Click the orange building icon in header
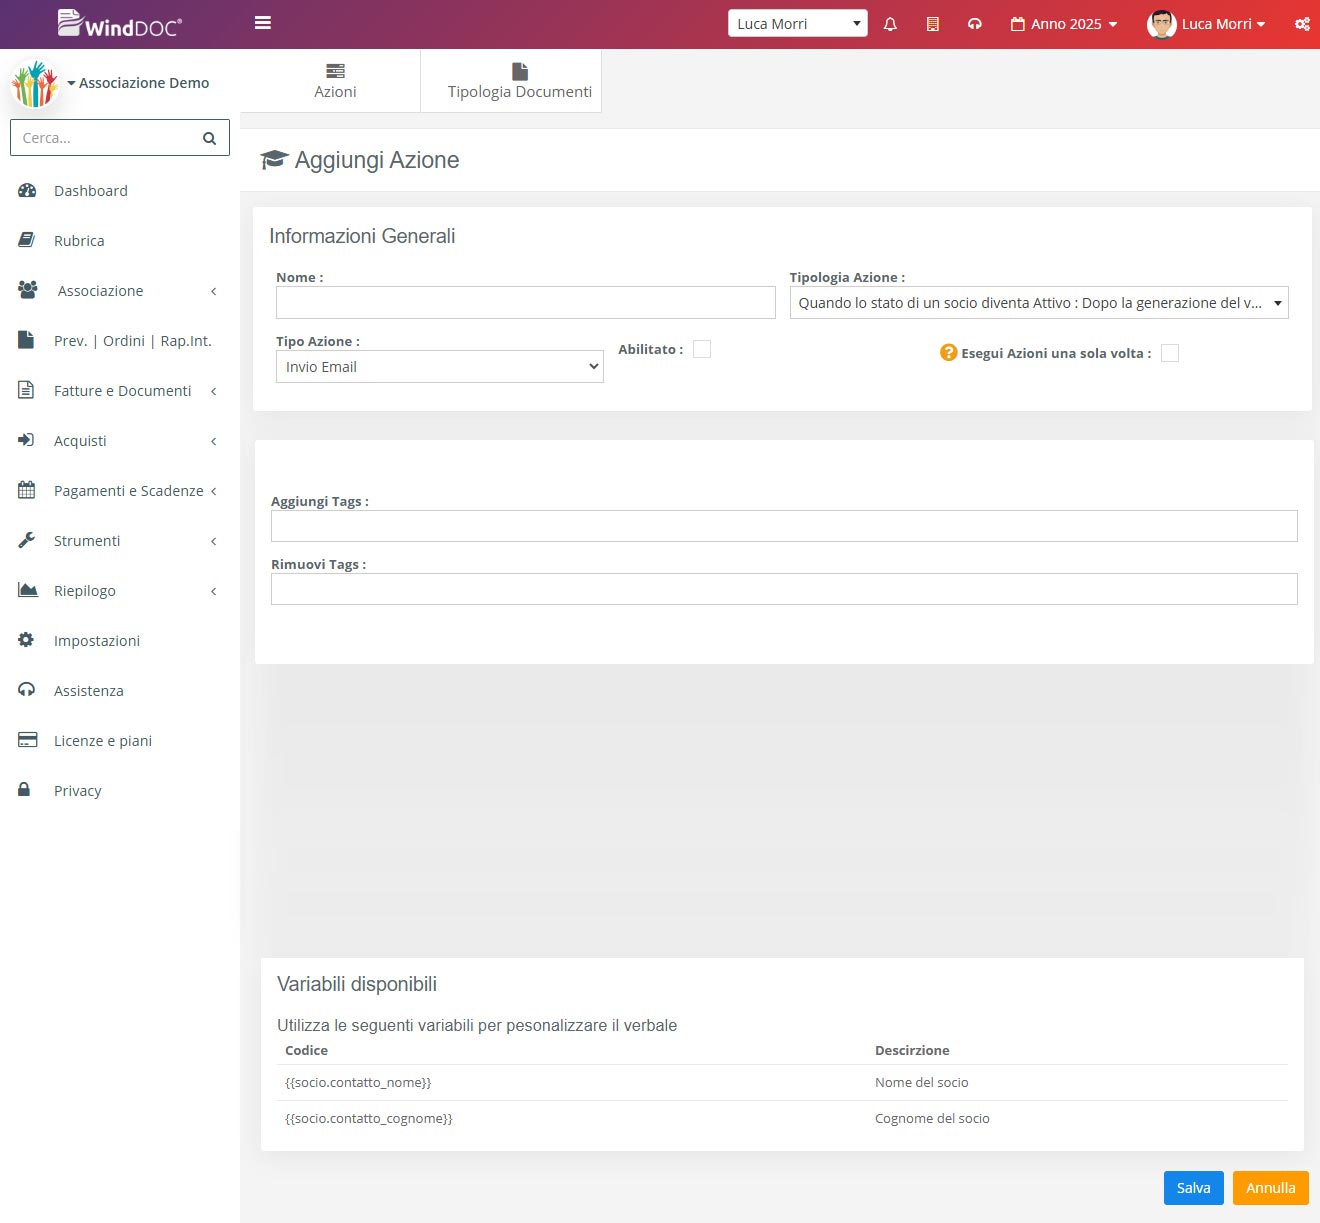 coord(932,24)
